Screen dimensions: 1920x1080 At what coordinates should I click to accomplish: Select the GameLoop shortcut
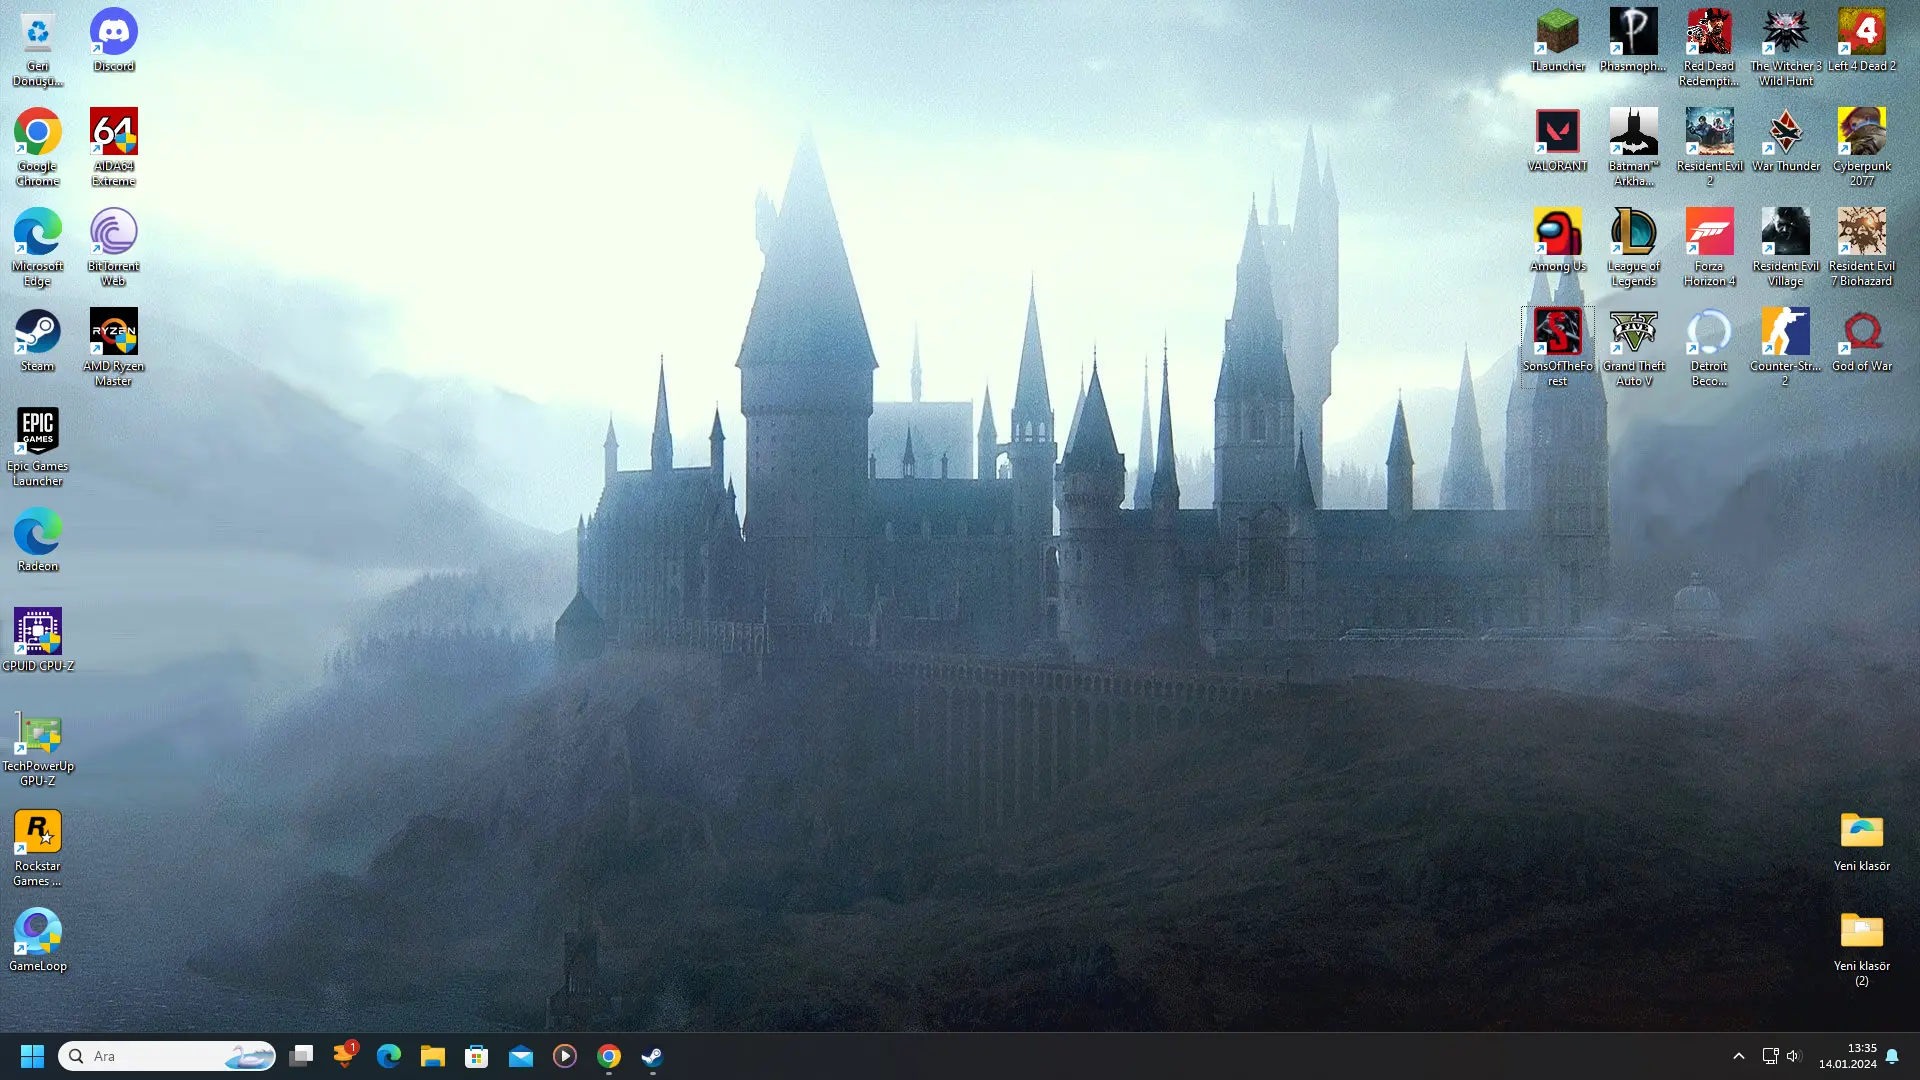tap(37, 941)
